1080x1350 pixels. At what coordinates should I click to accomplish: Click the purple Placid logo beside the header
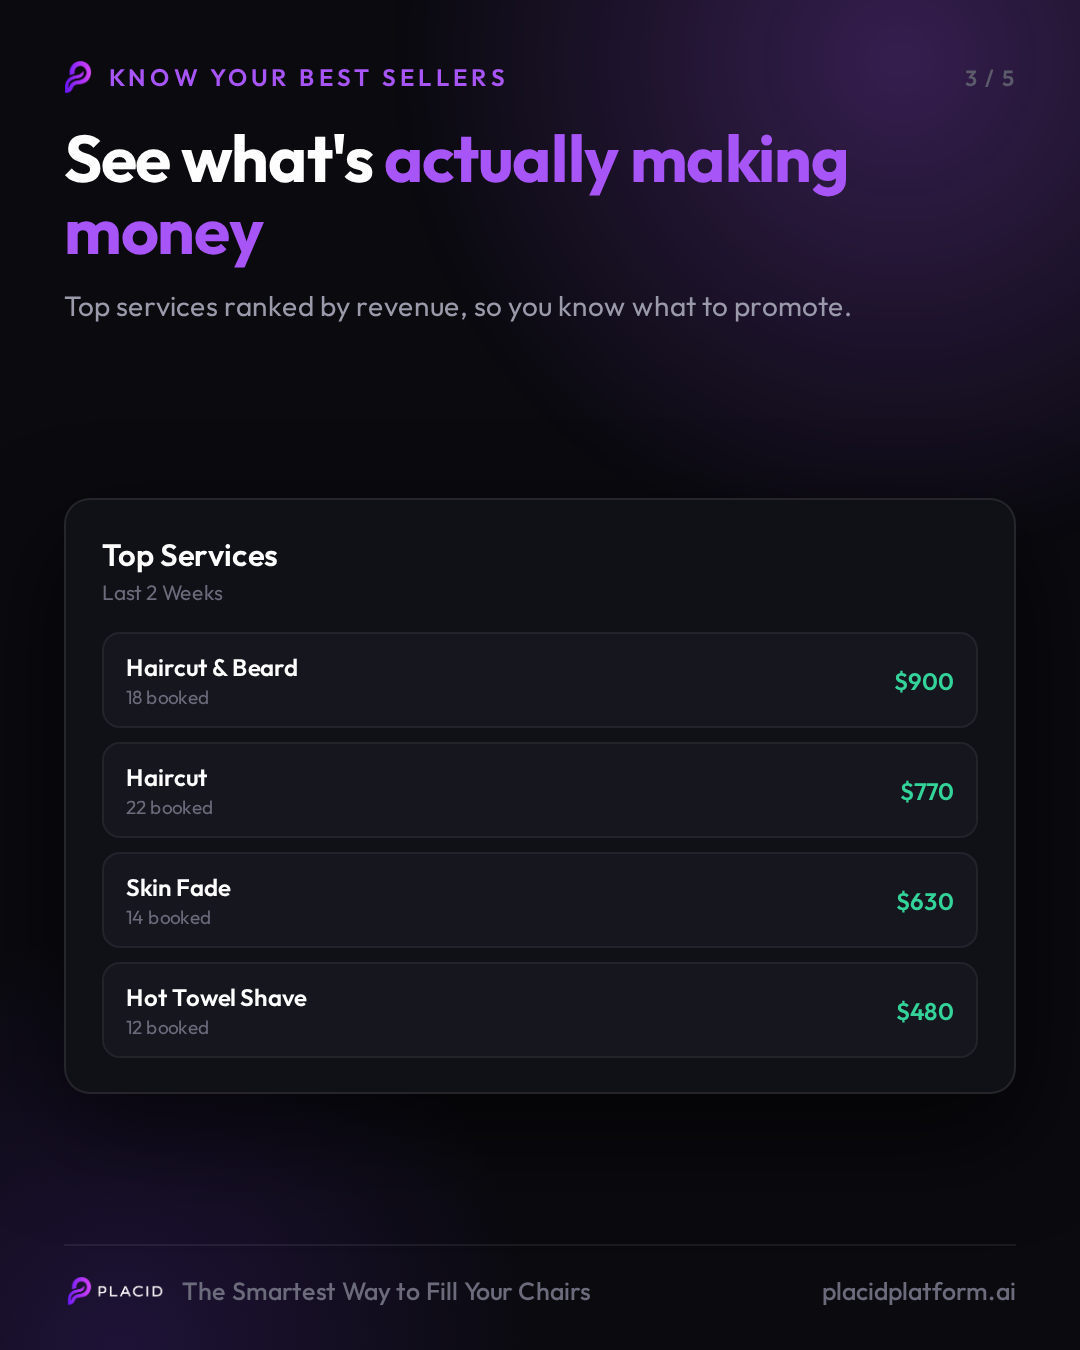(78, 77)
